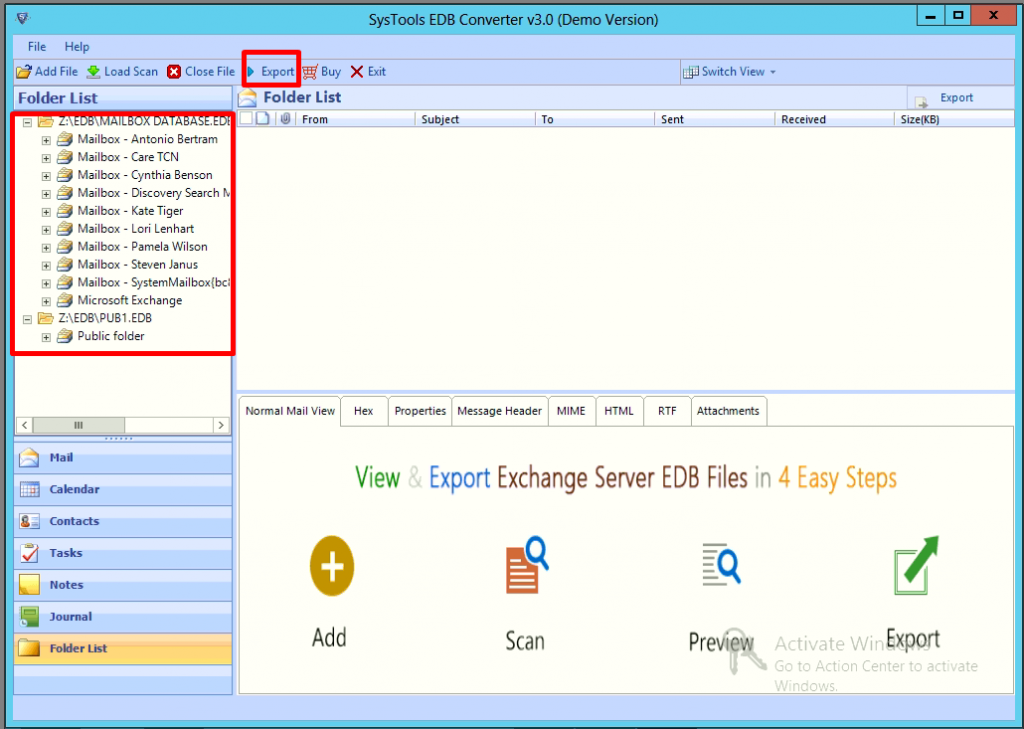
Task: Click the Load Scan toolbar button
Action: pos(123,72)
